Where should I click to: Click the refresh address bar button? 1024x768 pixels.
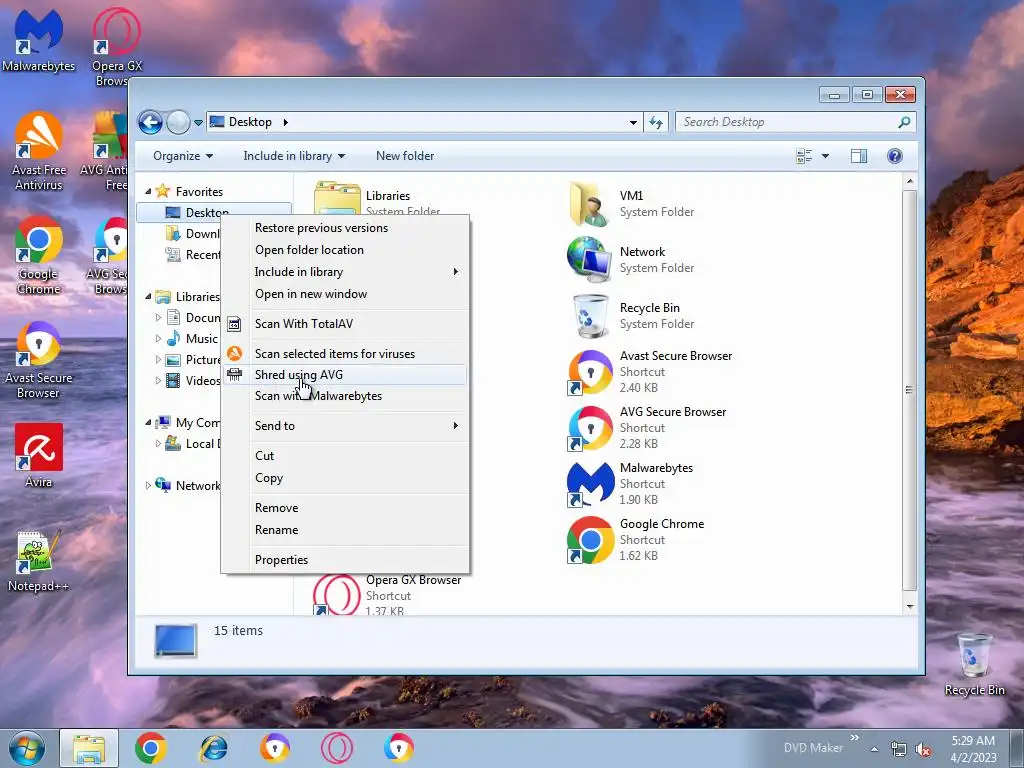656,122
